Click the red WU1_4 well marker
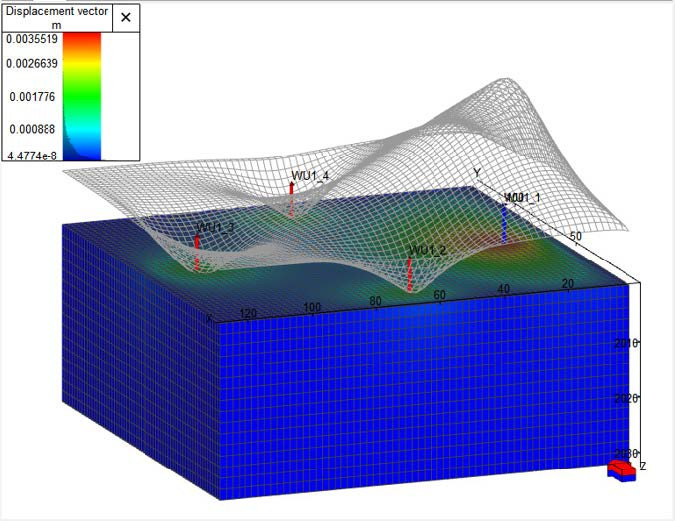 click(292, 201)
